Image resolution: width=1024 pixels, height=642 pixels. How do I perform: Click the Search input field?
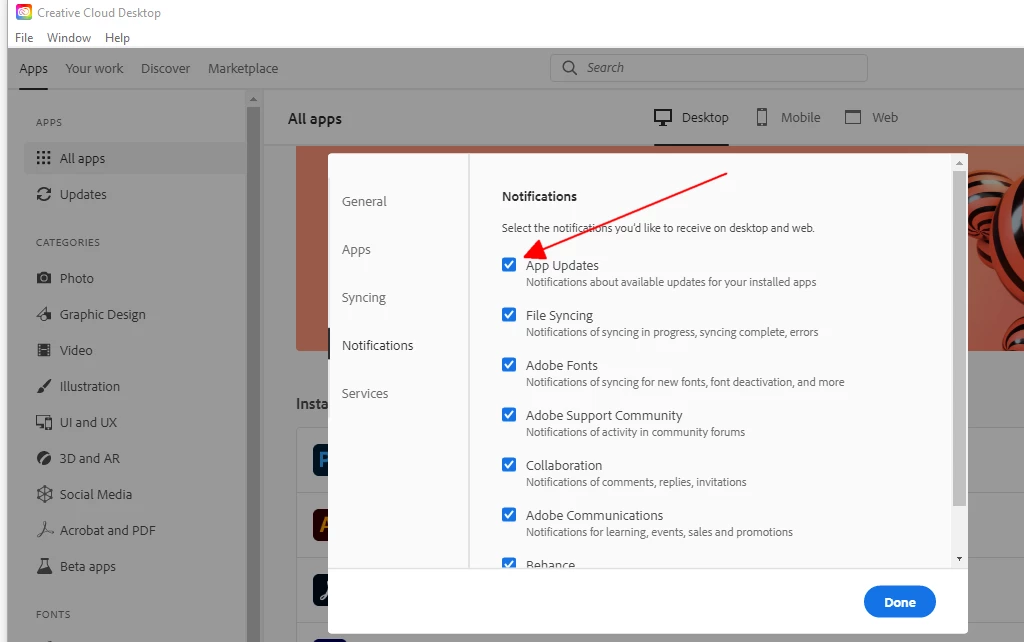pos(709,68)
